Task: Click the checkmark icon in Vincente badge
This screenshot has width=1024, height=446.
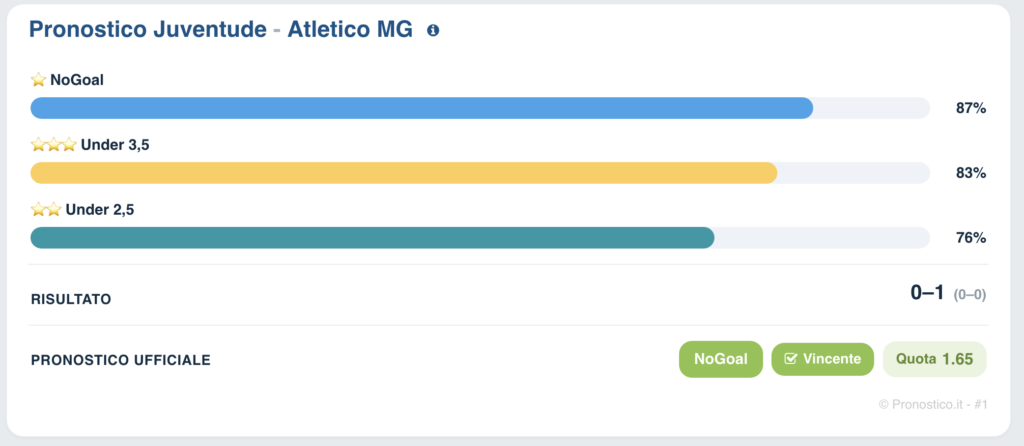Action: [790, 359]
